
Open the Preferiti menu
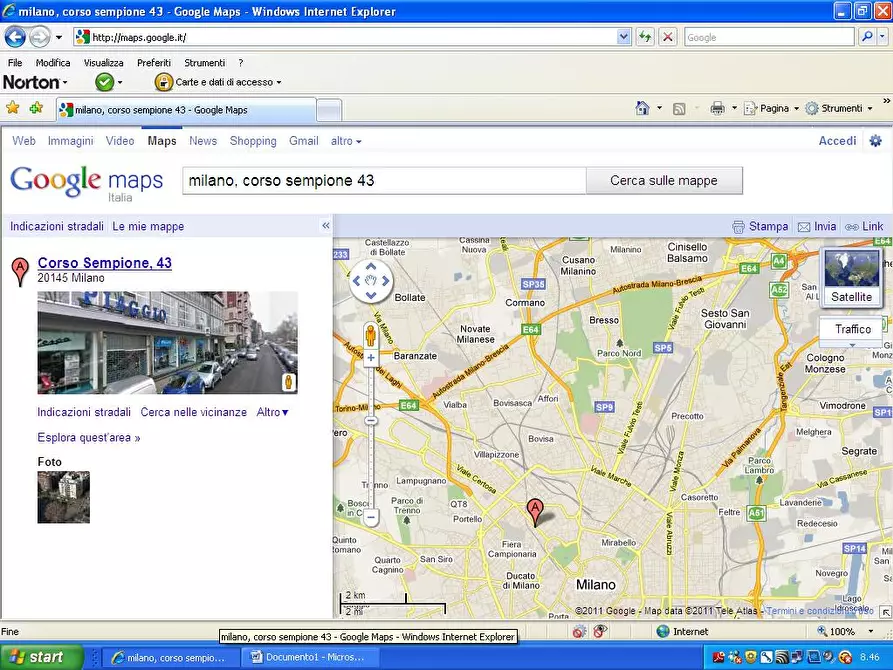coord(154,62)
